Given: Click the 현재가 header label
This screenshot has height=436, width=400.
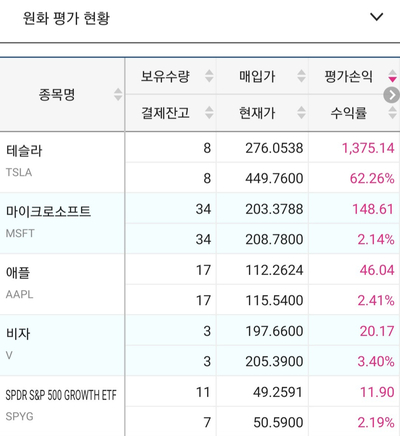Looking at the screenshot, I should point(257,113).
